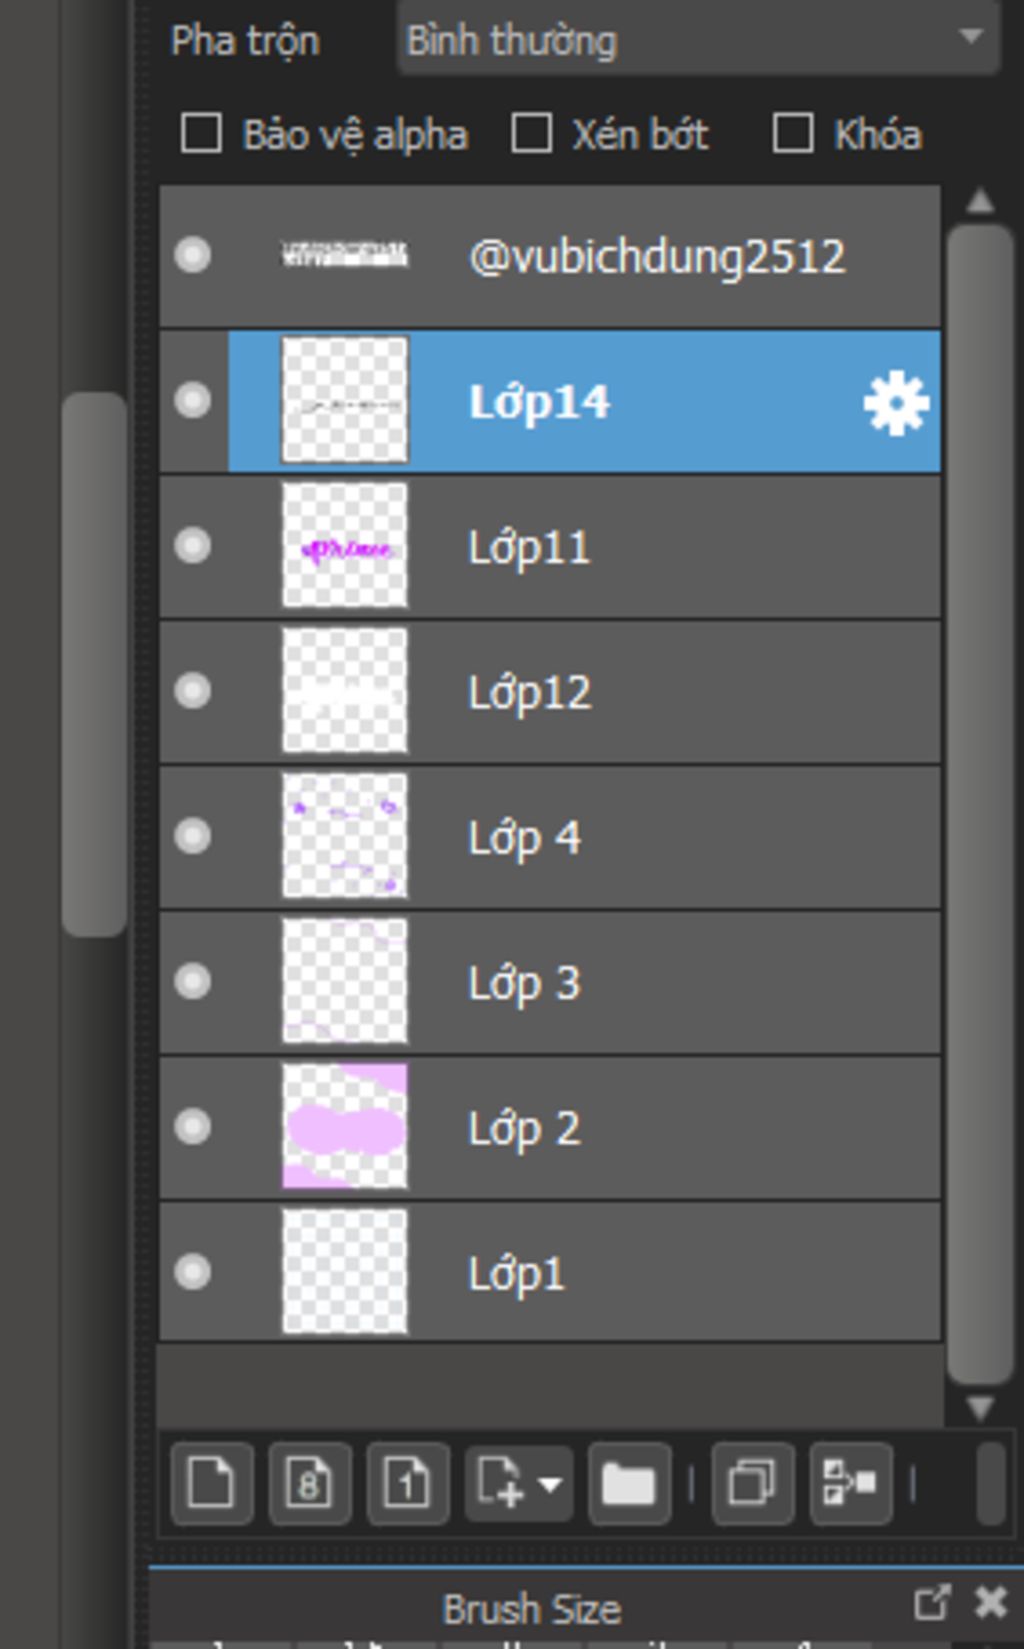Click the Lớp 4 layer thumbnail
The width and height of the screenshot is (1024, 1649).
(345, 836)
